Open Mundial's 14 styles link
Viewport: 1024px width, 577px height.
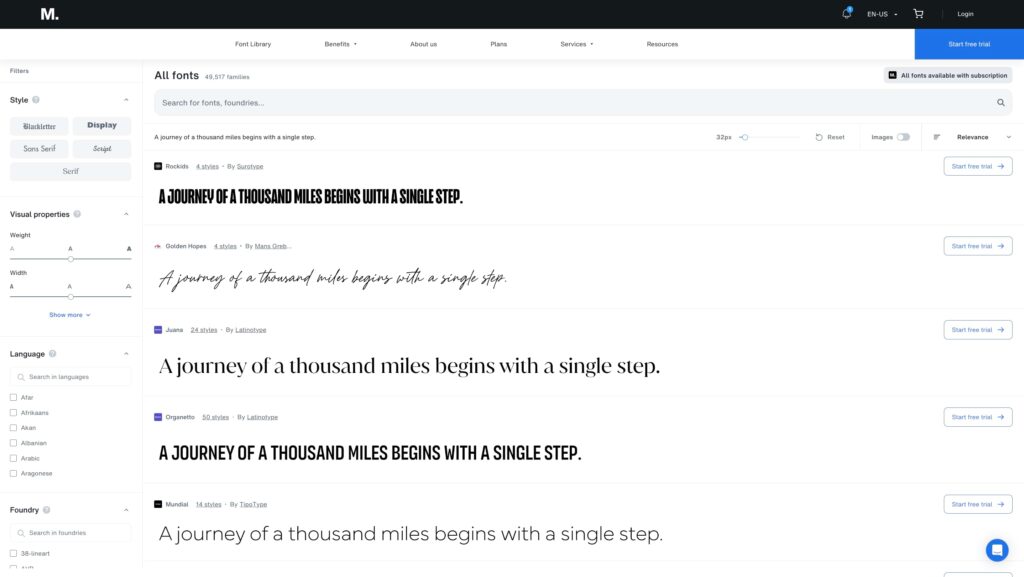208,504
